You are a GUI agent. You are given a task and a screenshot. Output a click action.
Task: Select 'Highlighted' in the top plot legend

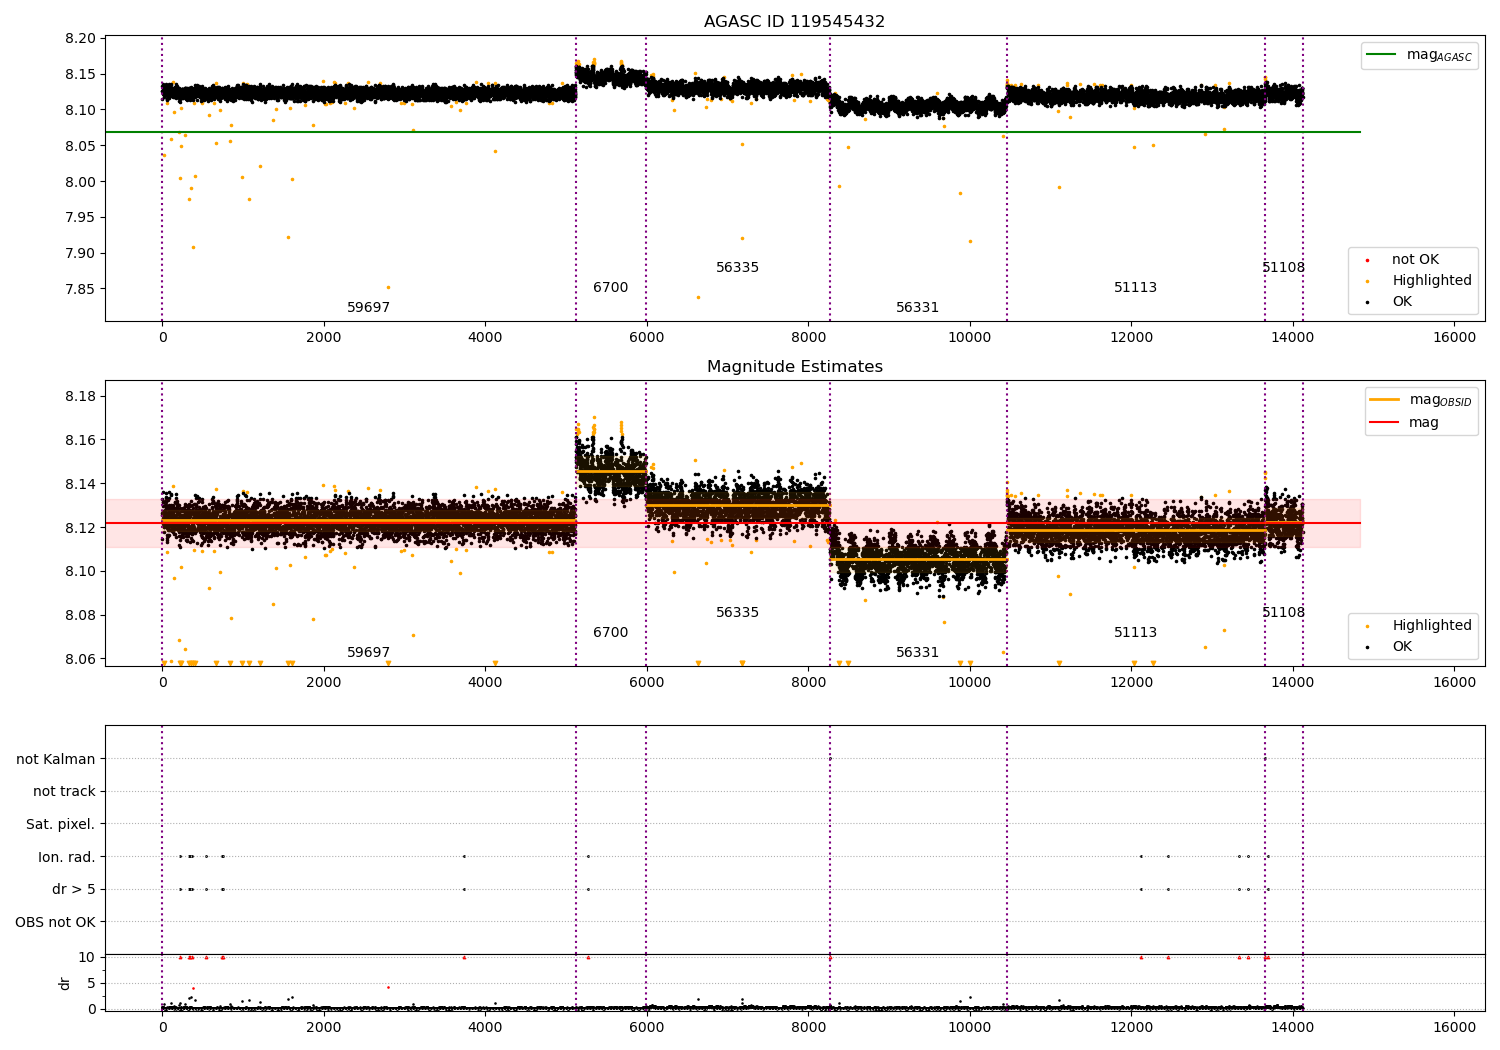pyautogui.click(x=1420, y=281)
